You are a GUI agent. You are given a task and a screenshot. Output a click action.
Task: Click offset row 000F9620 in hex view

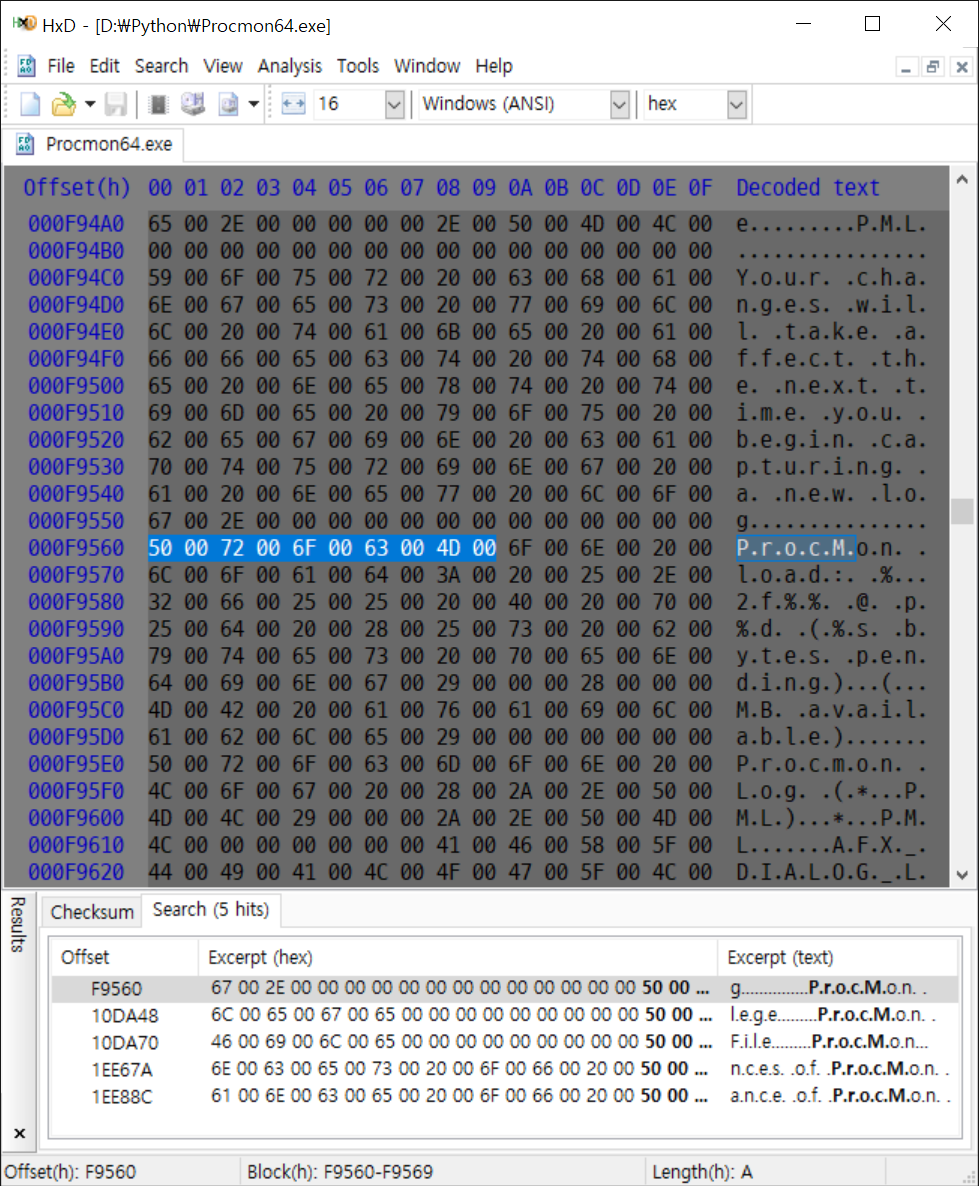click(76, 872)
